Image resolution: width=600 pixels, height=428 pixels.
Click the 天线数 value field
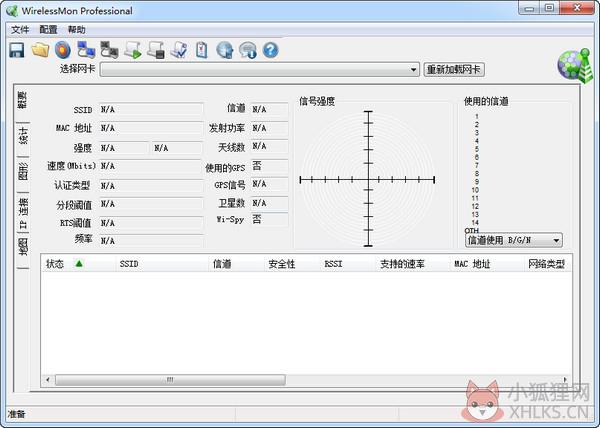[269, 146]
